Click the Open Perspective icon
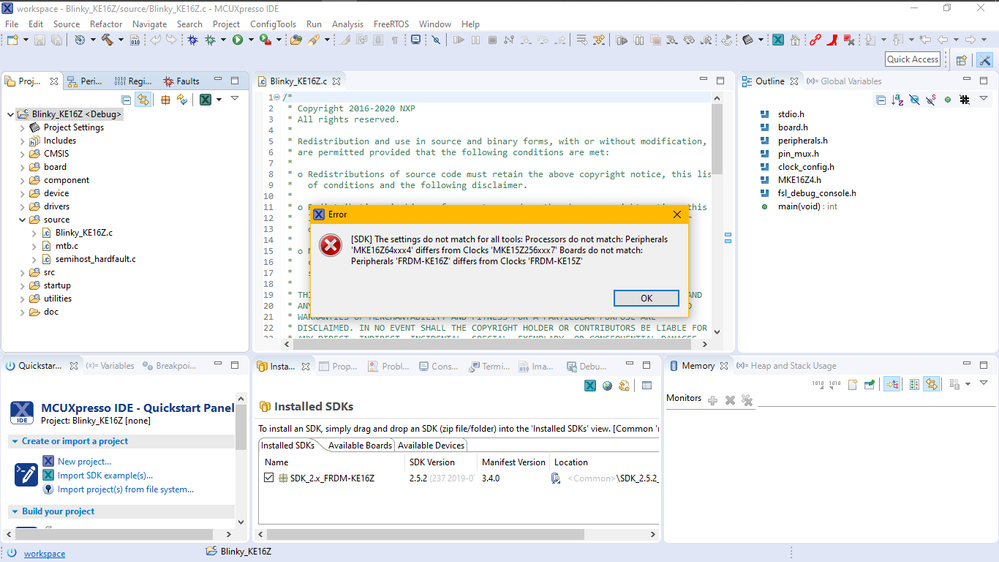Image resolution: width=999 pixels, height=562 pixels. click(961, 60)
